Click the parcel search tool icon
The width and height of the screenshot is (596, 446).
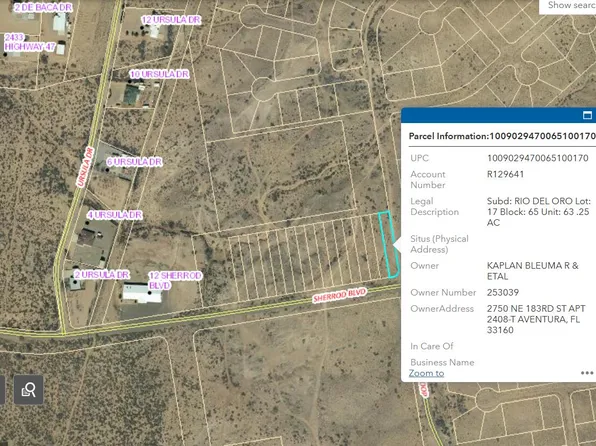coord(29,389)
